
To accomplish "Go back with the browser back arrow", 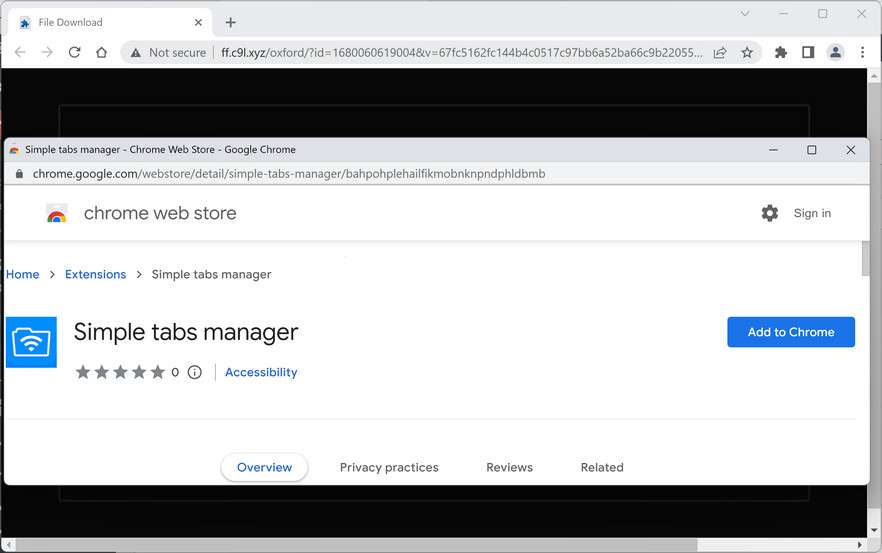I will (20, 52).
